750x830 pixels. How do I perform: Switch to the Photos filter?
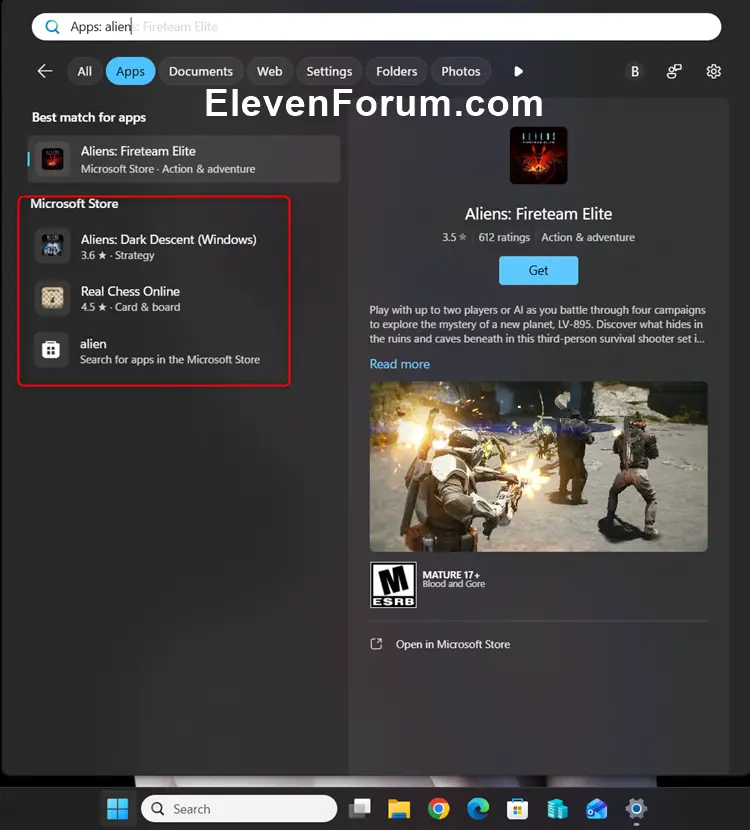460,71
